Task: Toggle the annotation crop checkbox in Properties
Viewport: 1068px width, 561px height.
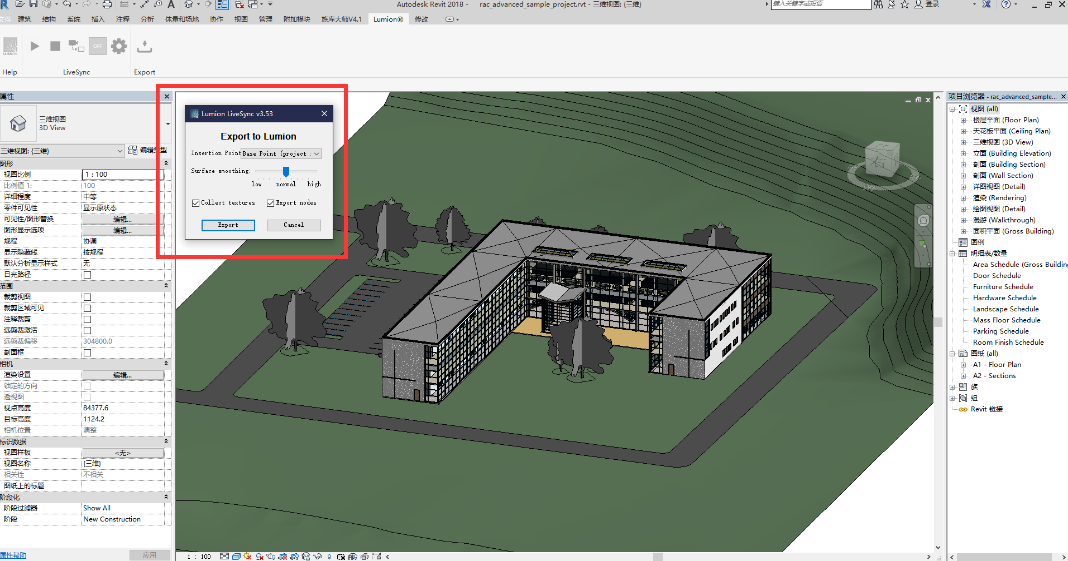Action: point(87,319)
